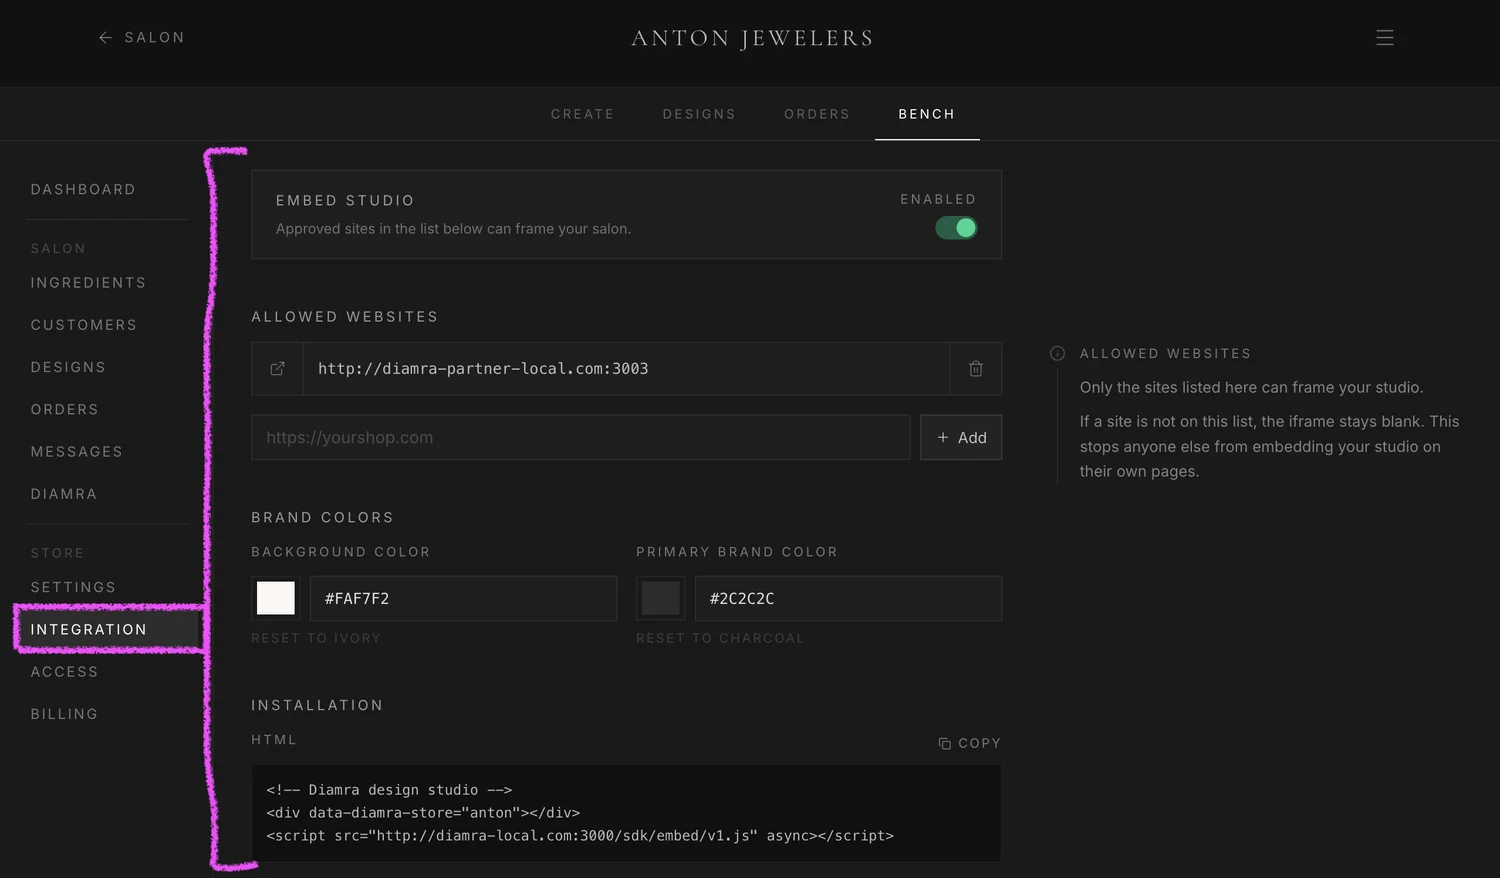Viewport: 1500px width, 878px height.
Task: Delete the diamra-partner-local allowed website
Action: (x=975, y=369)
